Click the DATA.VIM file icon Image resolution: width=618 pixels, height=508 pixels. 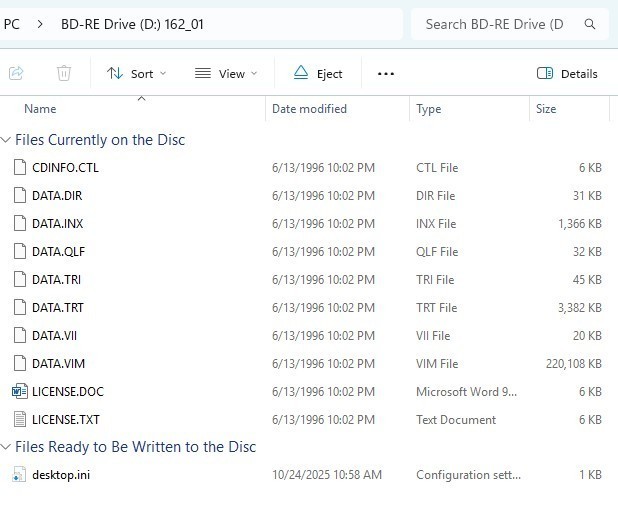19,364
